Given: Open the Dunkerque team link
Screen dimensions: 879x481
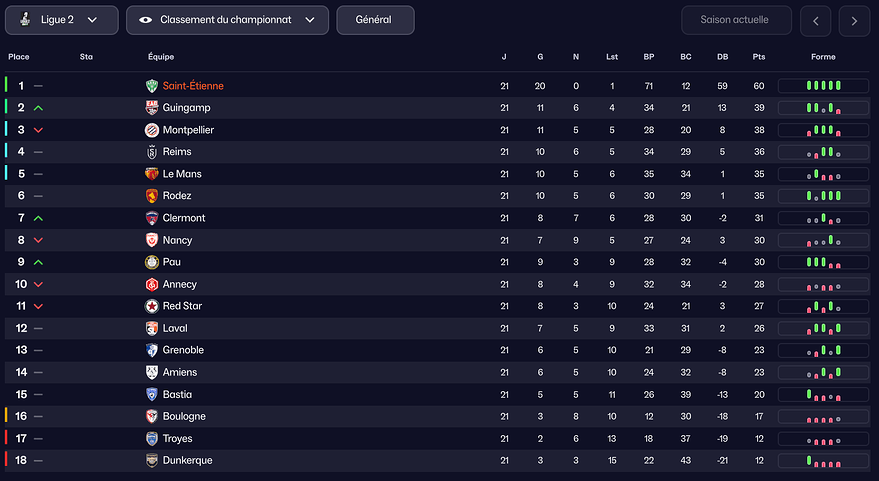Looking at the screenshot, I should [x=187, y=460].
